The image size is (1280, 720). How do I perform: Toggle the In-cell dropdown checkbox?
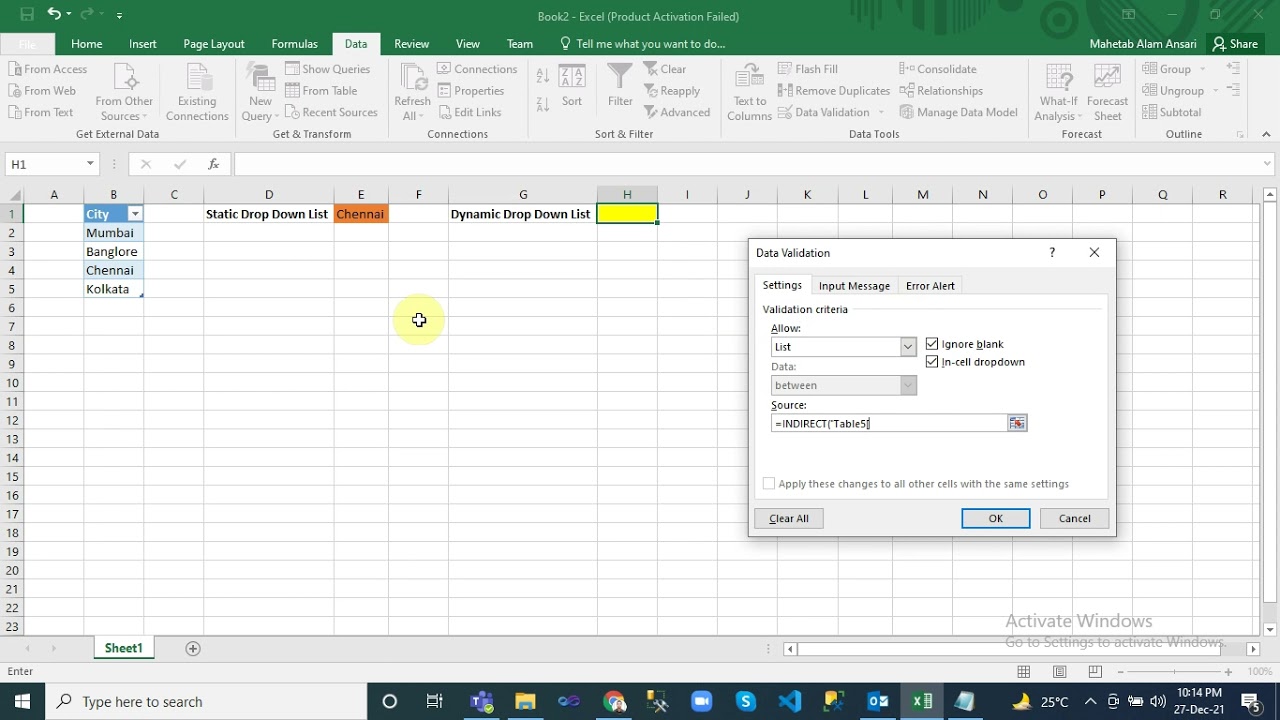click(x=932, y=362)
